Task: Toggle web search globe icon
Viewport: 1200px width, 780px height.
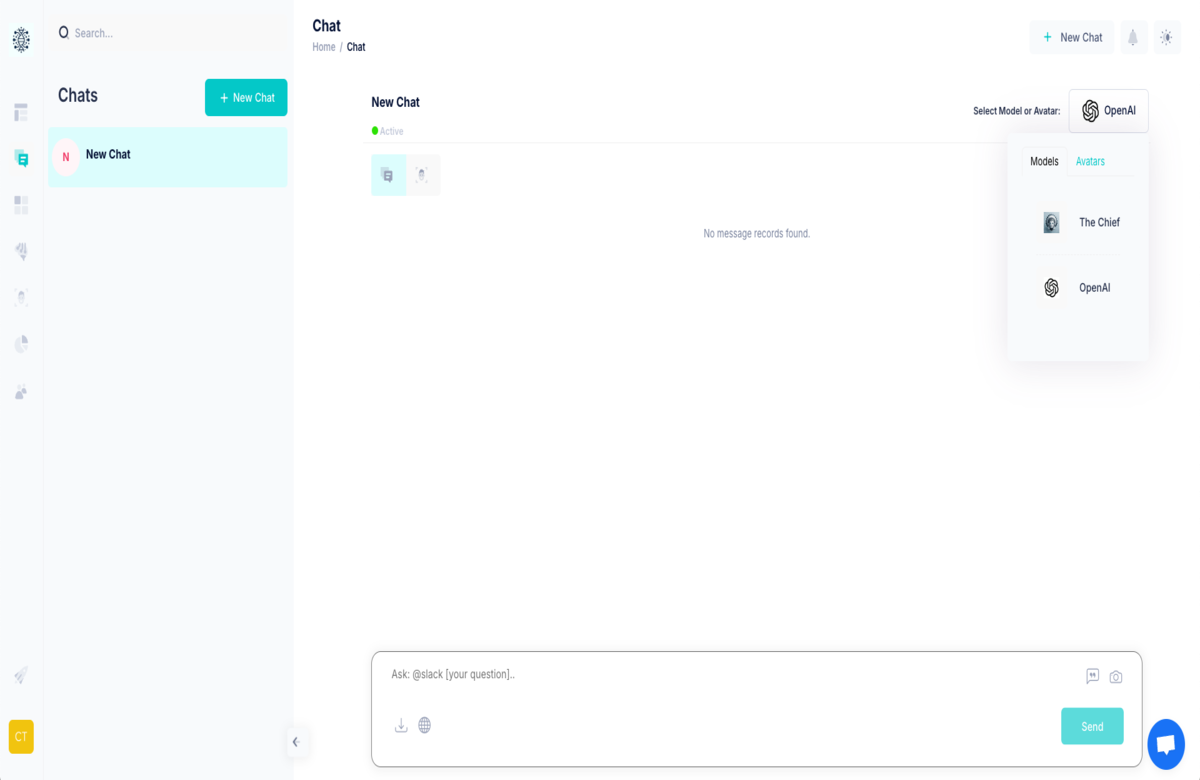Action: coord(425,725)
